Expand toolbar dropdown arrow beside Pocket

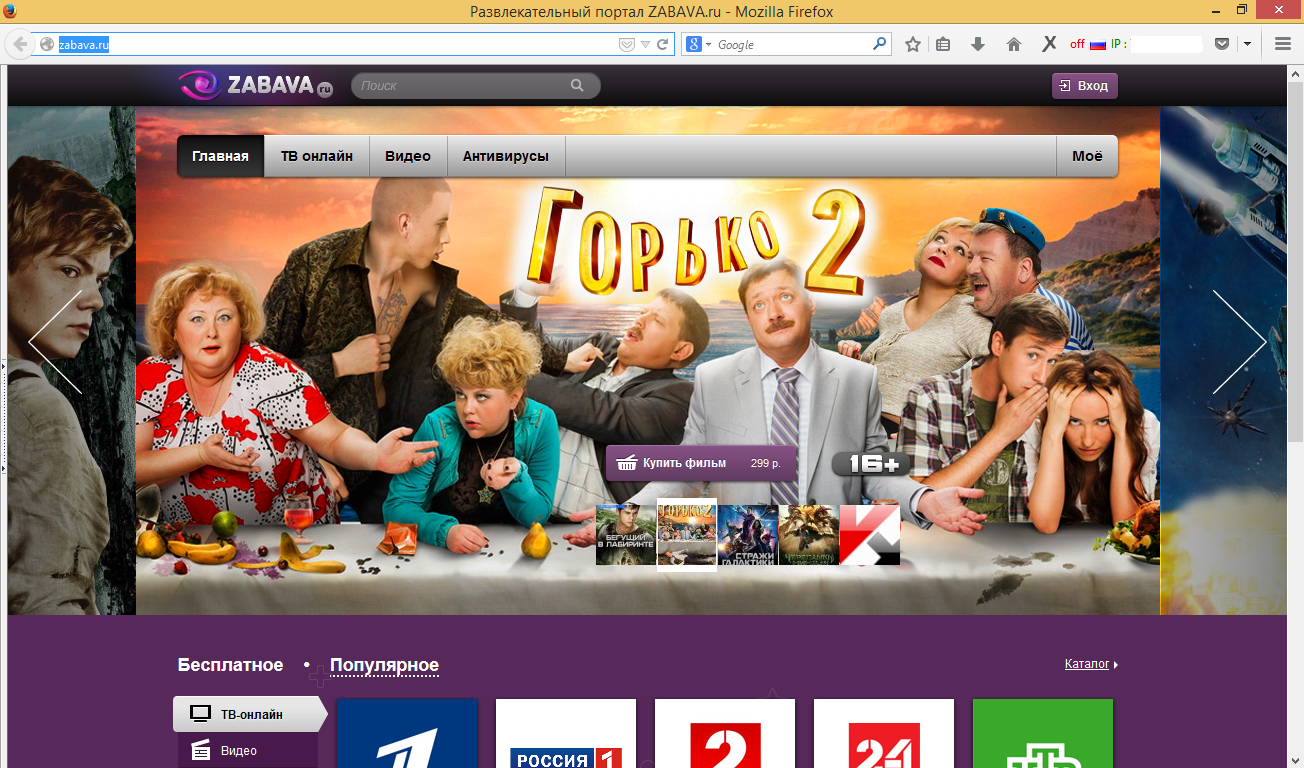pos(1248,44)
